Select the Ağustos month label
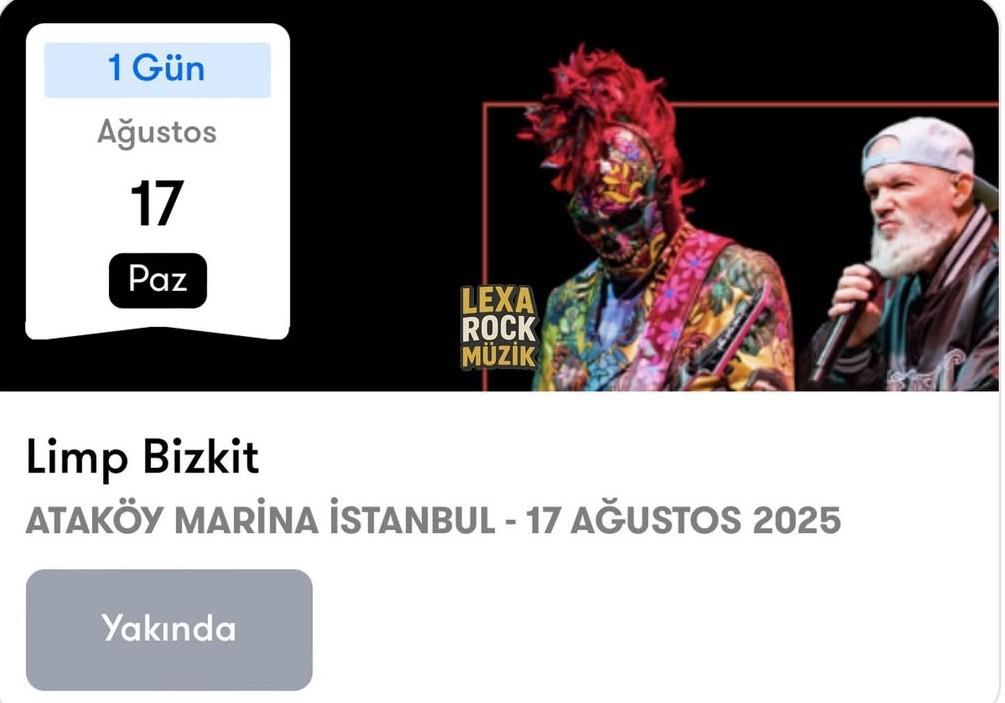1005x703 pixels. (157, 133)
